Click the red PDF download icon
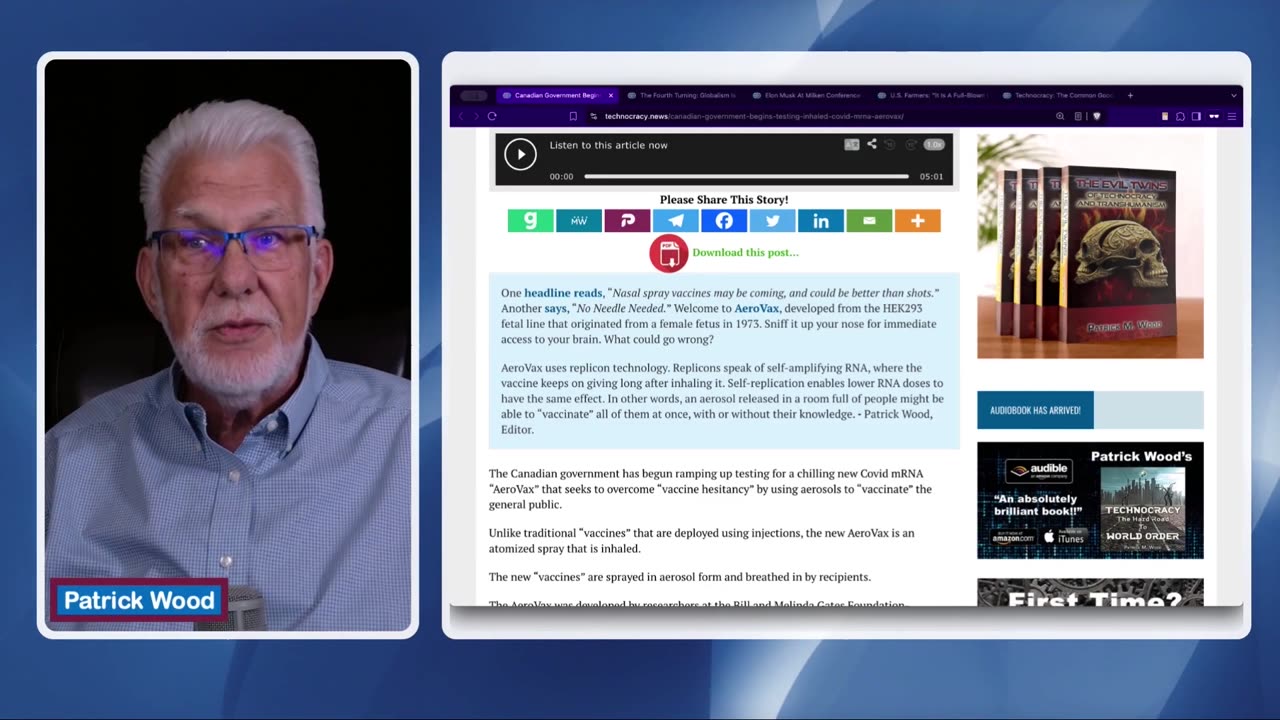The width and height of the screenshot is (1280, 720). coord(668,253)
